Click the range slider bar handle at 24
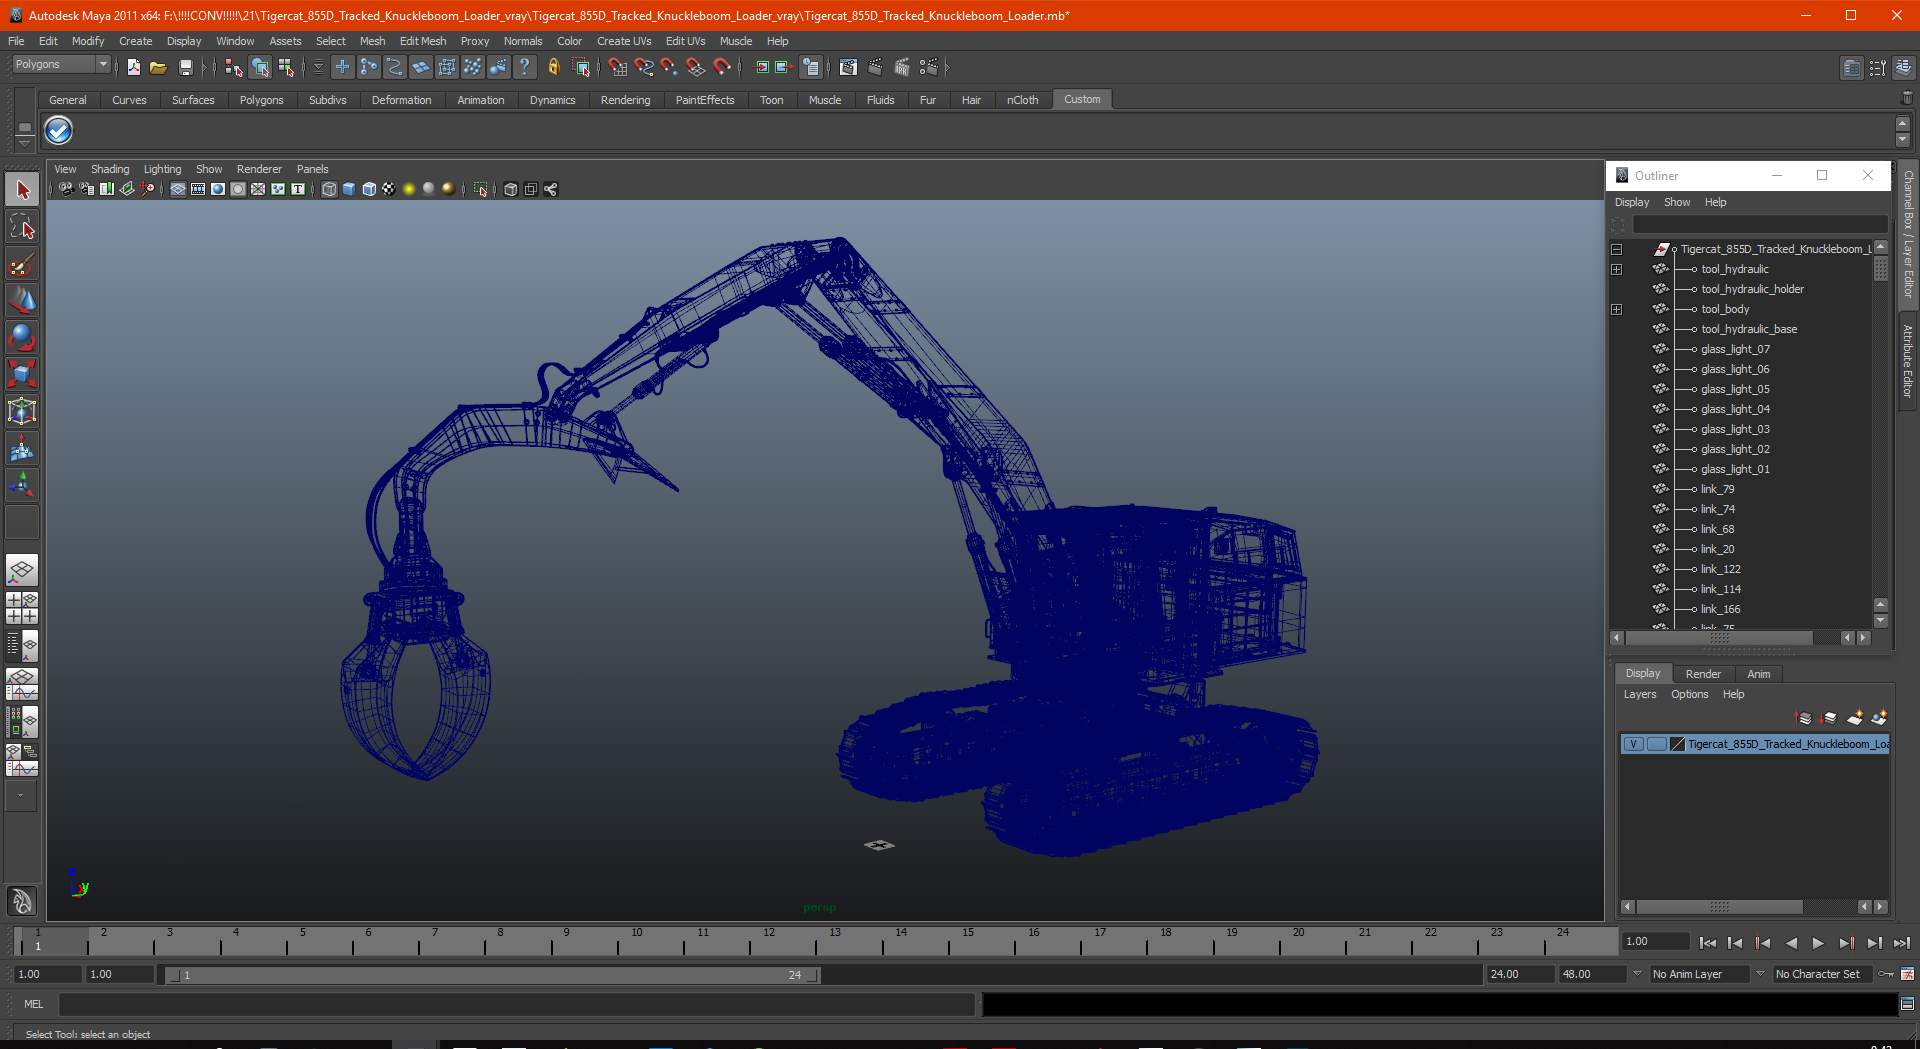The height and width of the screenshot is (1049, 1920). (812, 975)
